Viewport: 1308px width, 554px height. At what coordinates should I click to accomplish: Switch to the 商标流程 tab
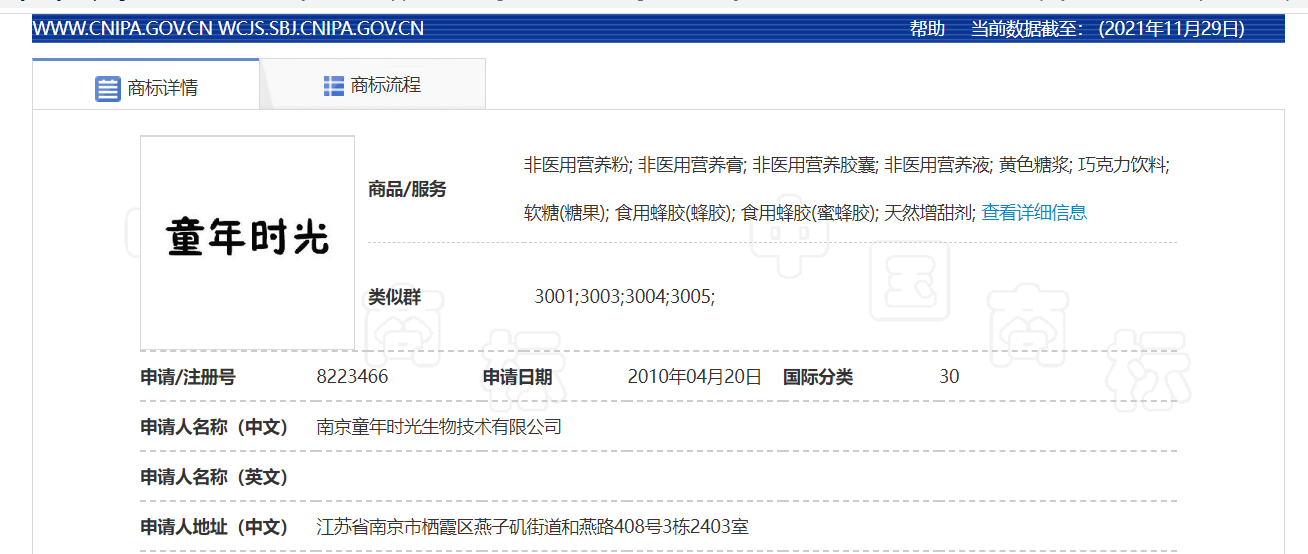(x=373, y=85)
